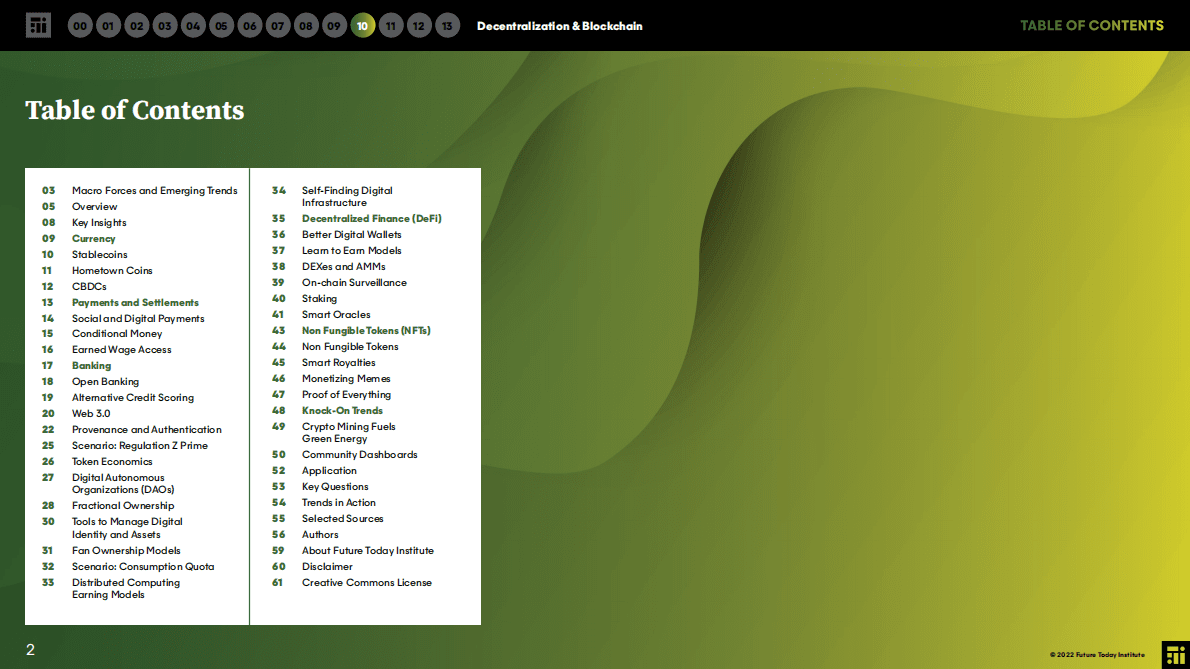1190x669 pixels.
Task: Click chapter 11 navigation circle
Action: pos(391,26)
